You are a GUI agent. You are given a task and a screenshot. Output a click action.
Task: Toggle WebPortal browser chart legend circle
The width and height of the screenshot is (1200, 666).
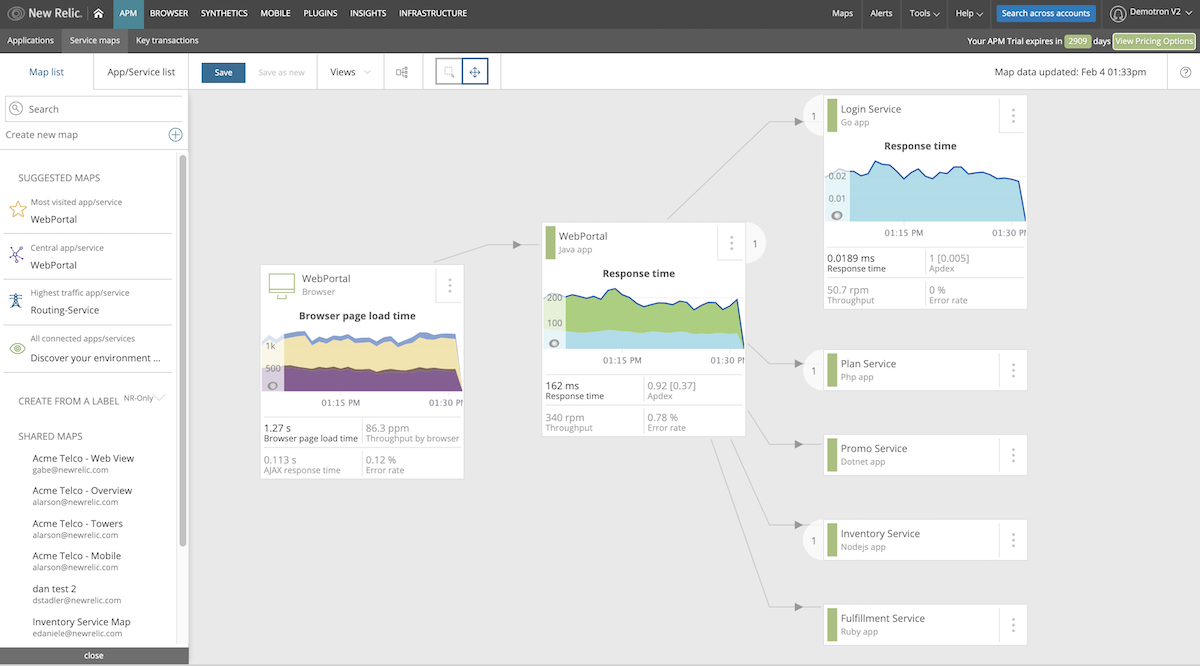click(x=273, y=385)
